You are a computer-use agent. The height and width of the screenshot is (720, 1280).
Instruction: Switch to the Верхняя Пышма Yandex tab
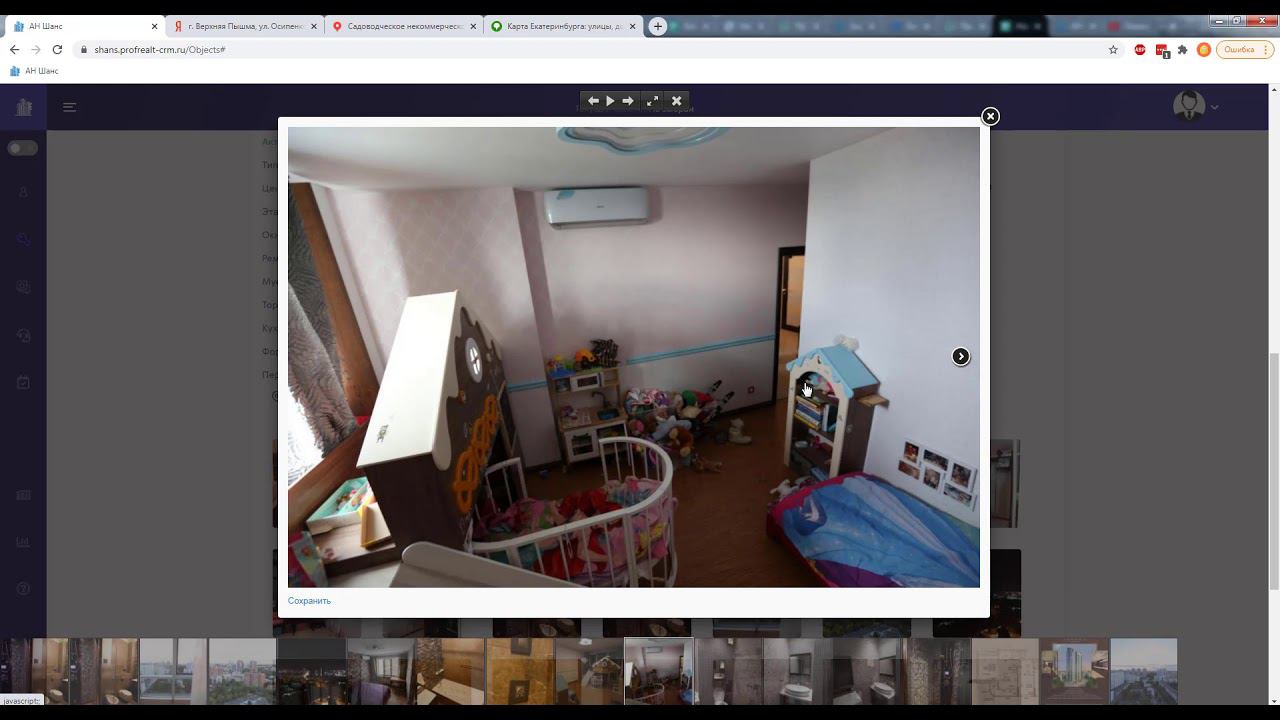tap(244, 26)
